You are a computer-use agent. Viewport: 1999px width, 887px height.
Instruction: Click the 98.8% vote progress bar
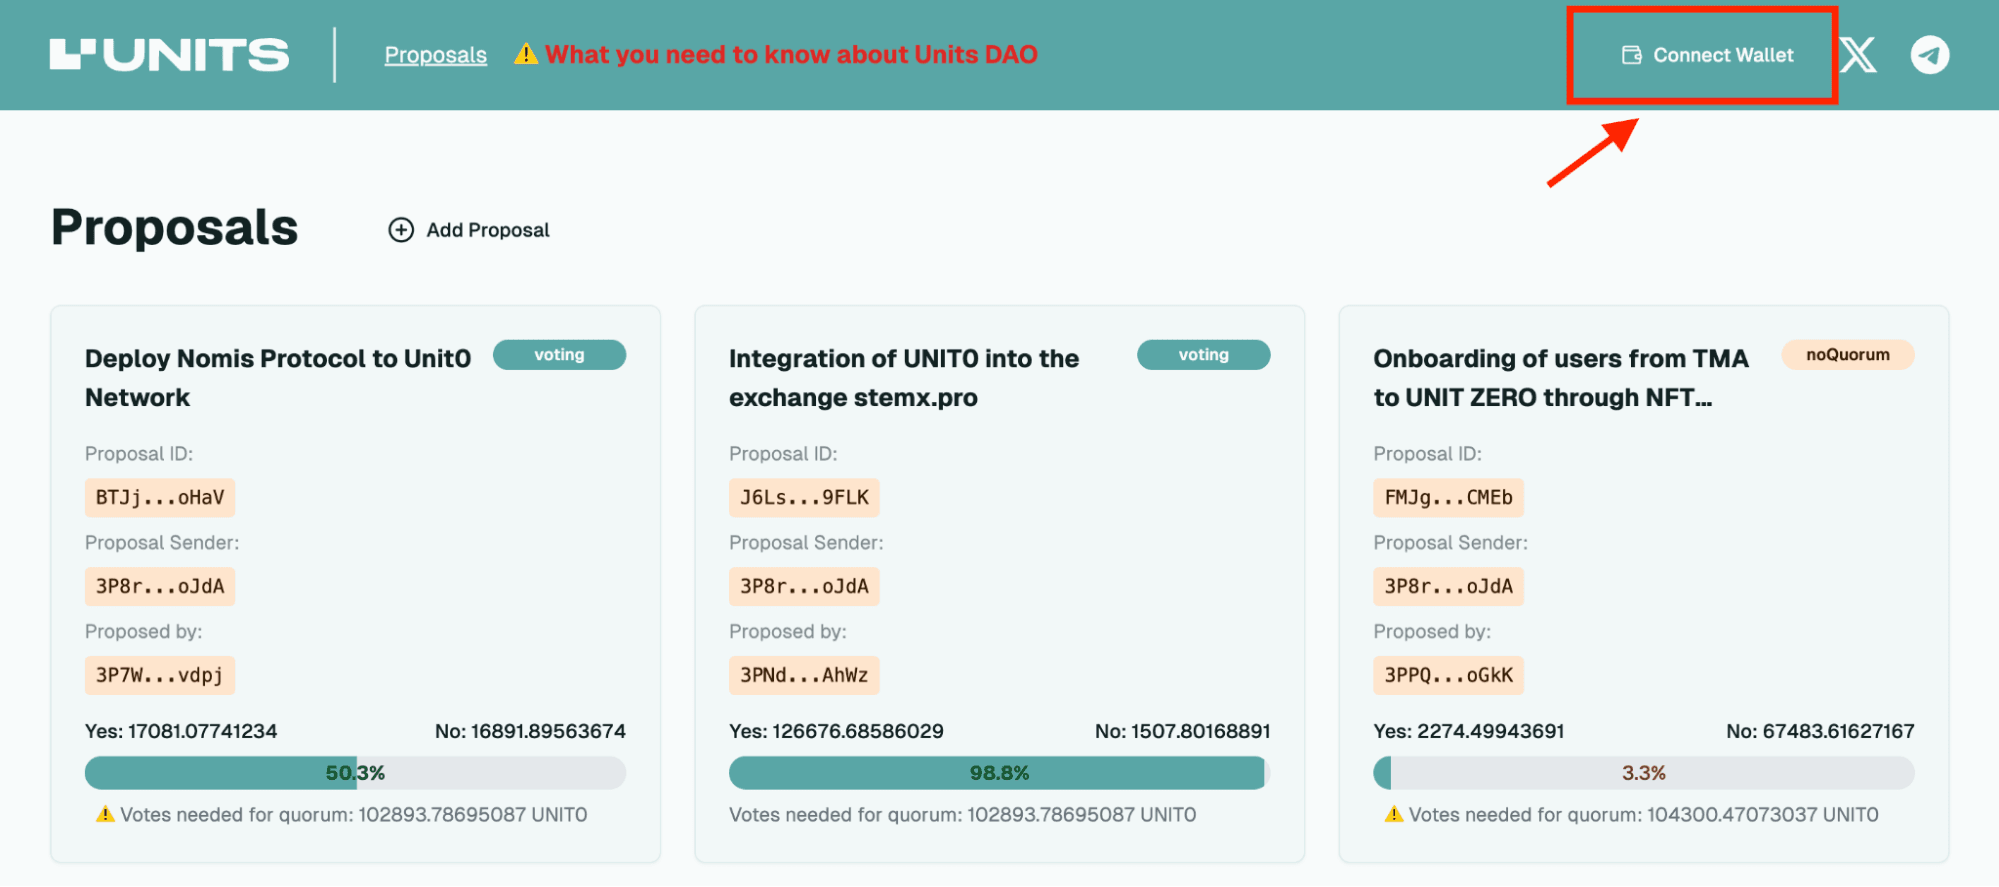999,773
